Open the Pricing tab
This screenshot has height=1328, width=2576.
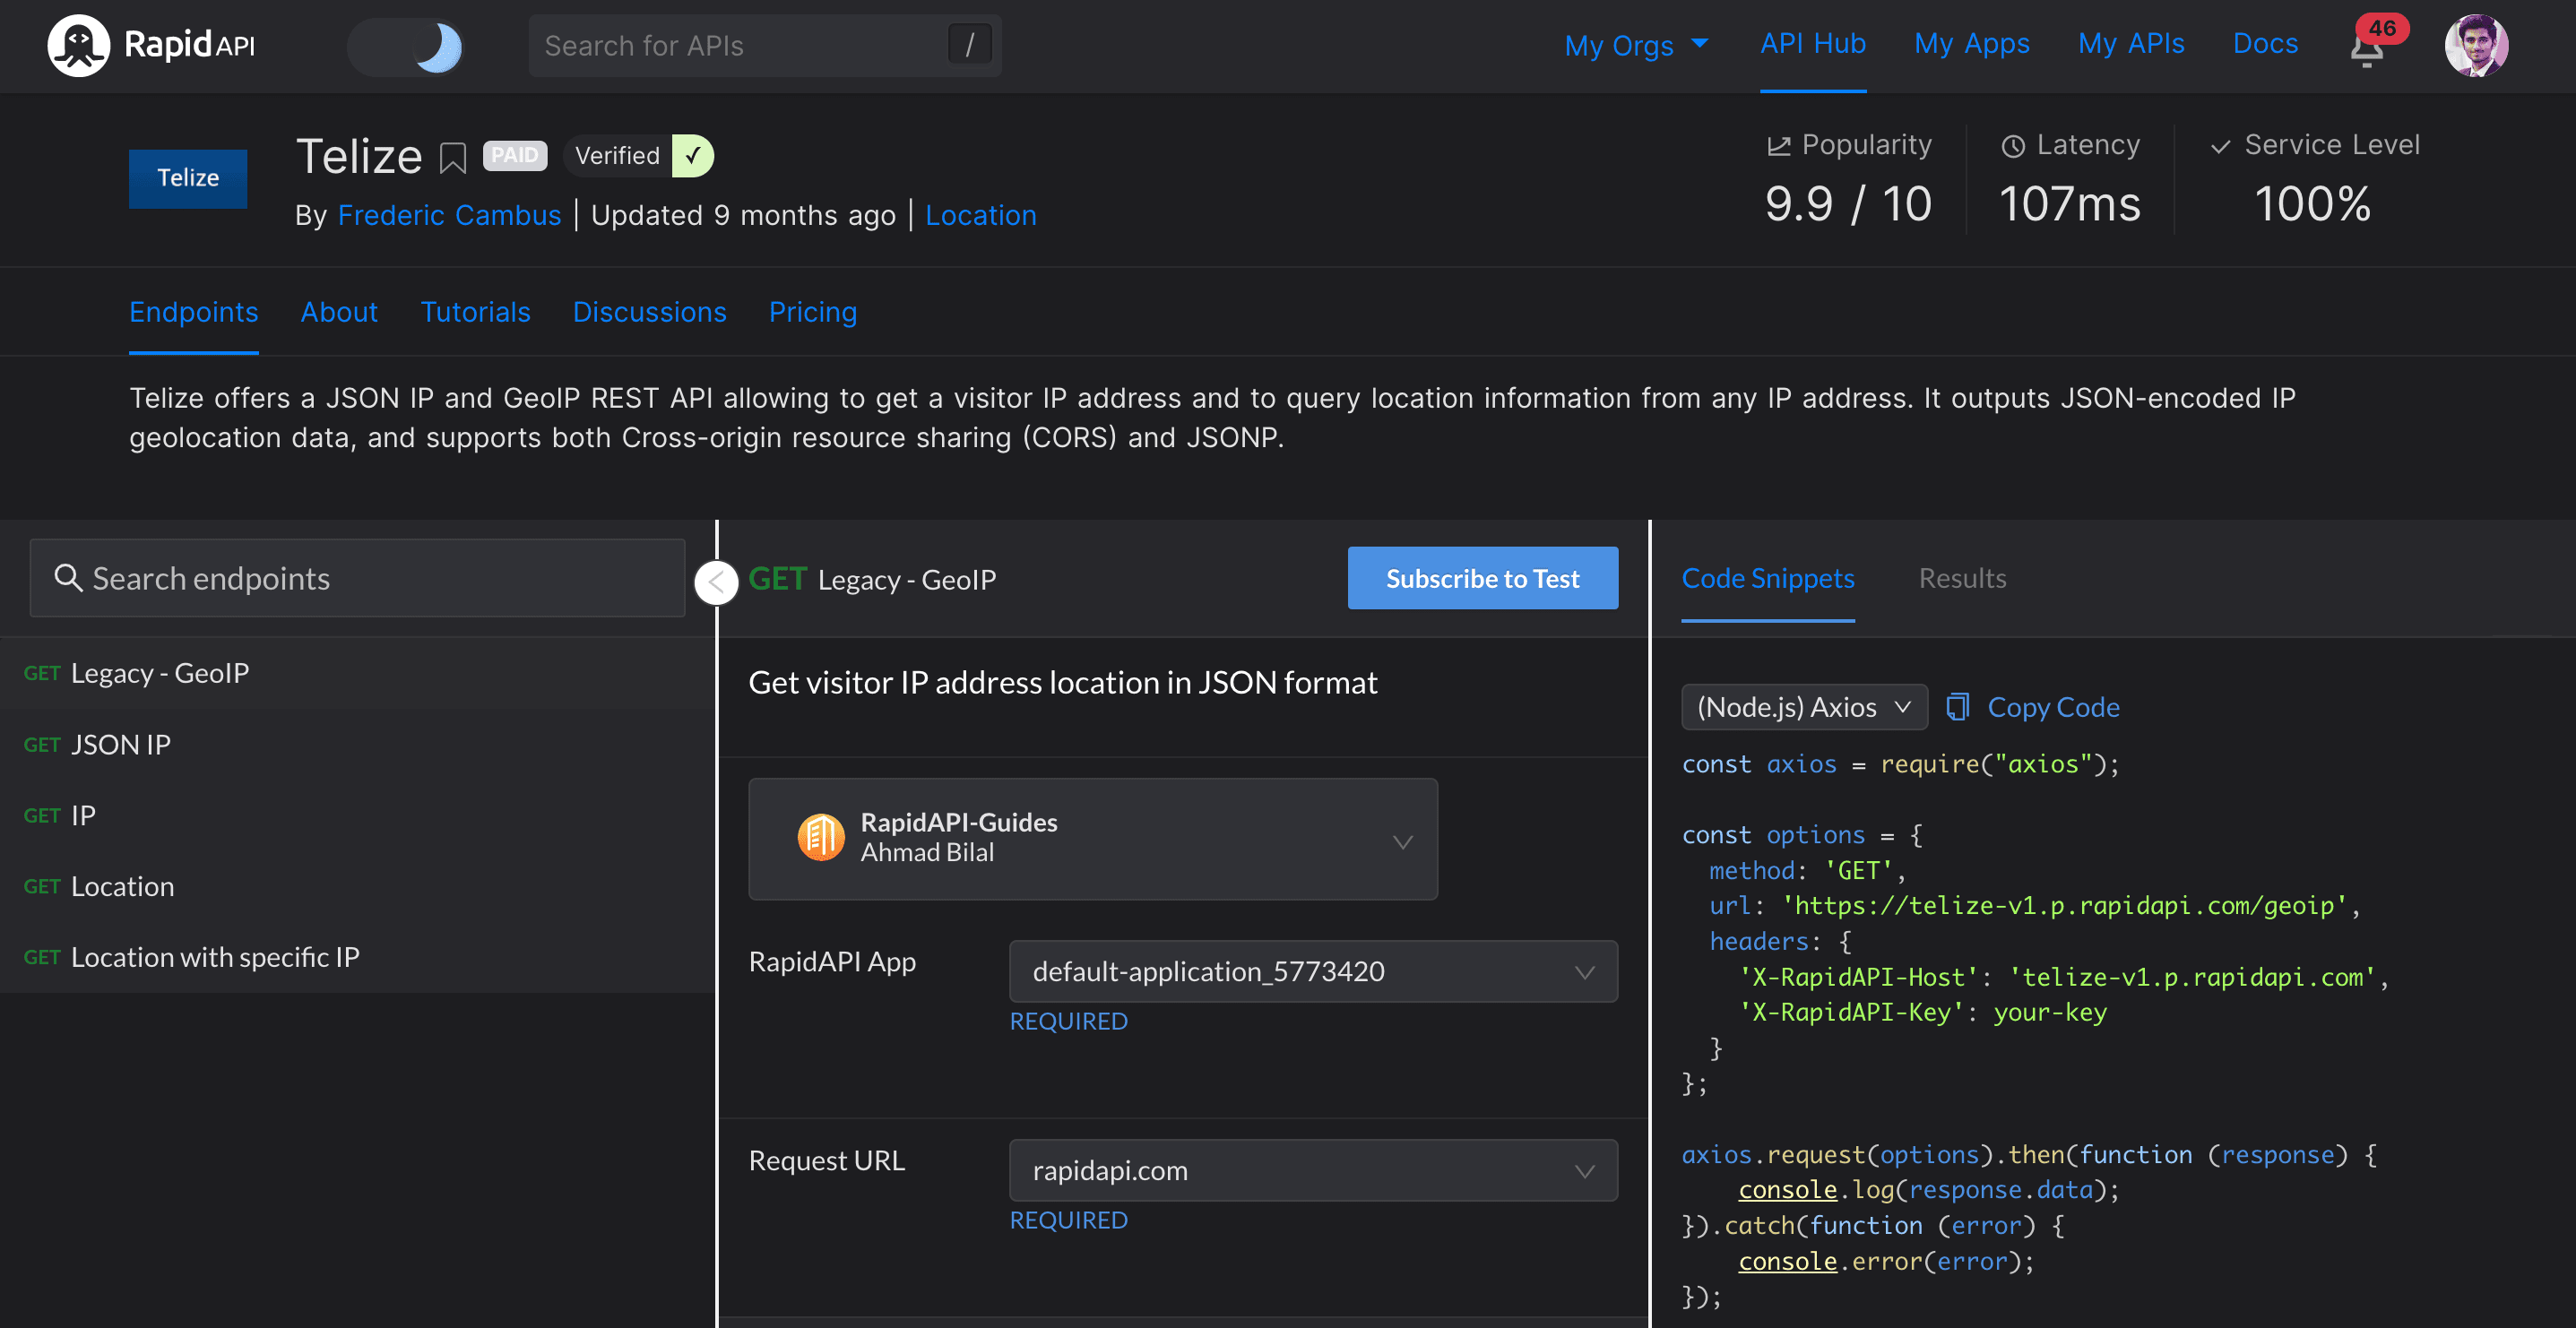(x=813, y=310)
